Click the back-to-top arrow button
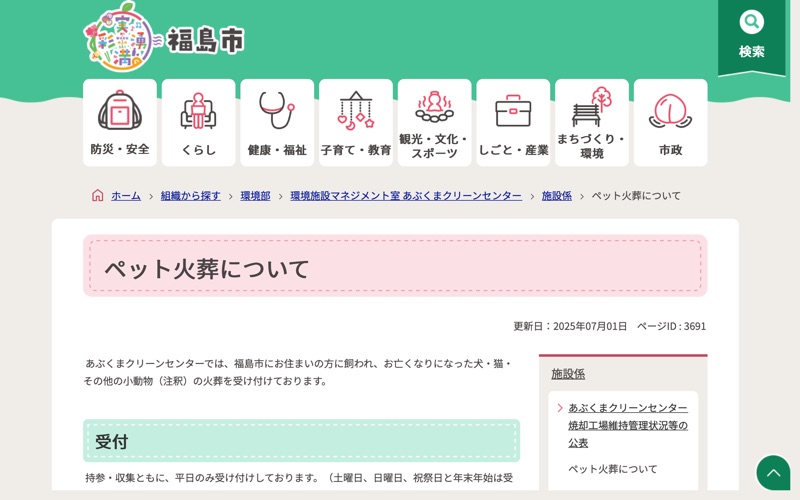Viewport: 800px width, 500px height. 773,472
